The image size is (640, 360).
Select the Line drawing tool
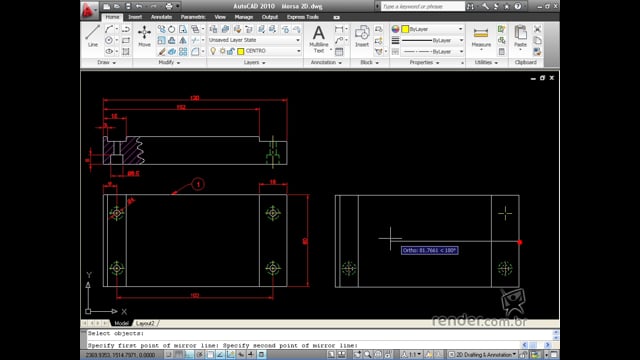(x=93, y=36)
